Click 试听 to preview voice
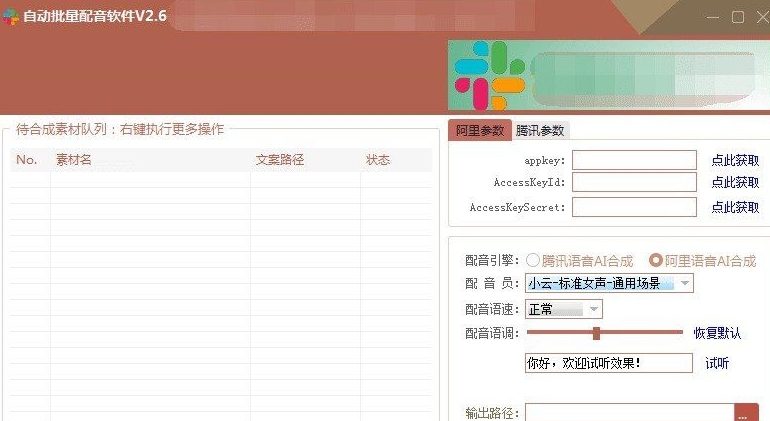Screen dimensions: 770x421 point(717,363)
